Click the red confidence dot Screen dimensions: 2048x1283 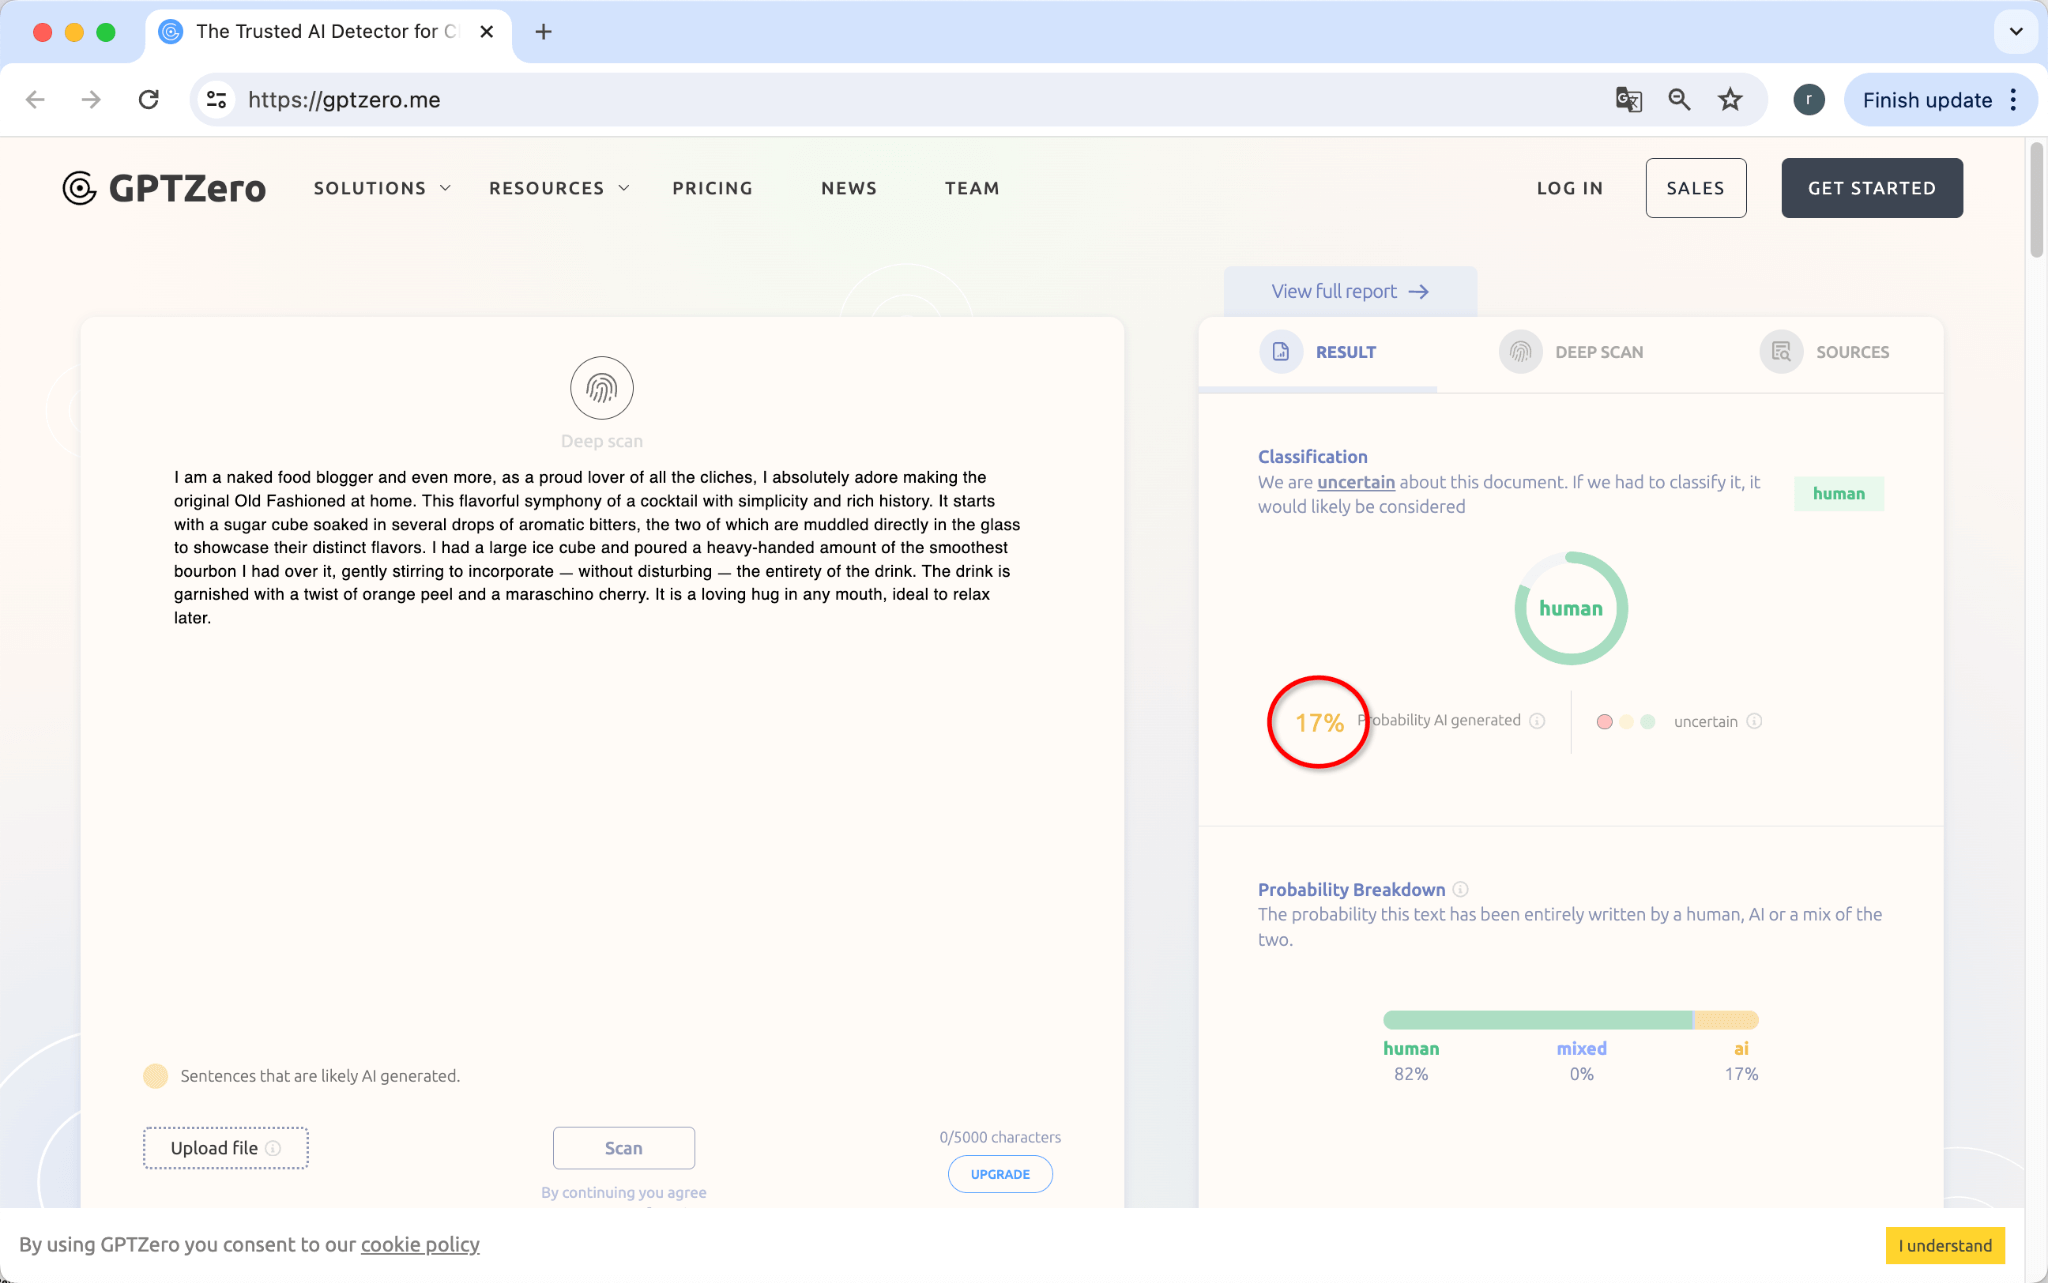coord(1604,722)
